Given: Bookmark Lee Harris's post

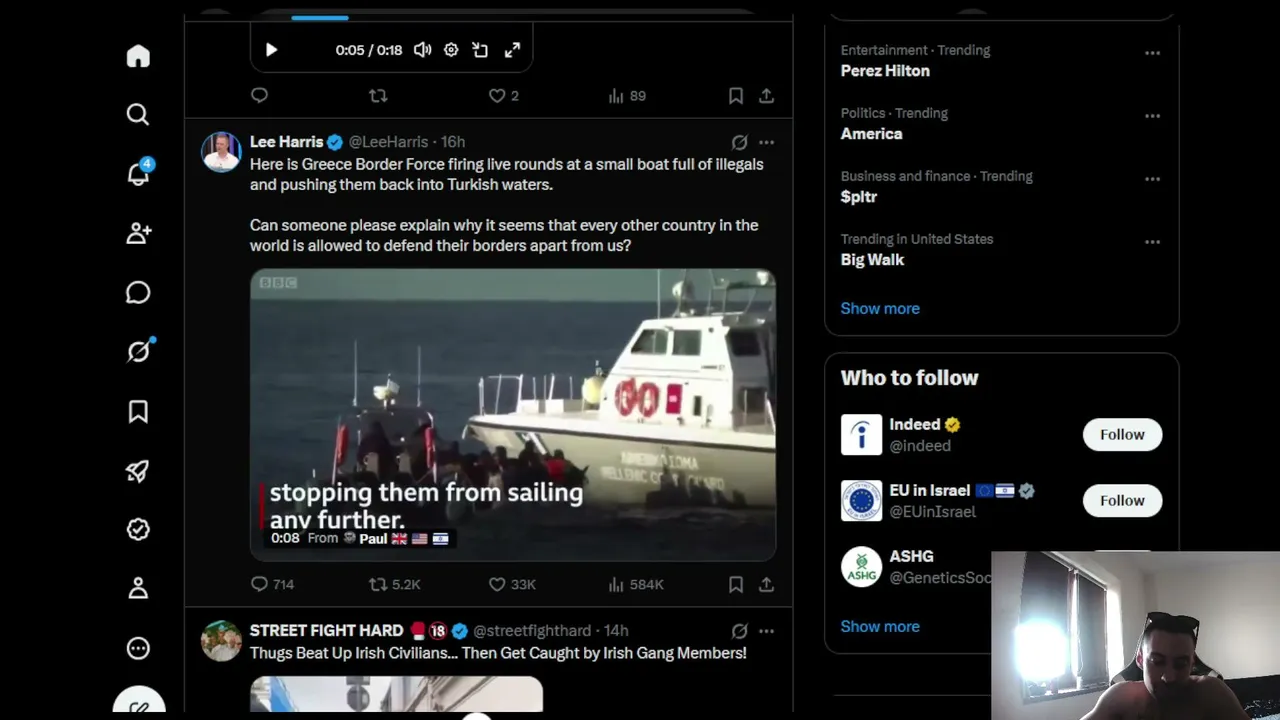Looking at the screenshot, I should (x=735, y=584).
